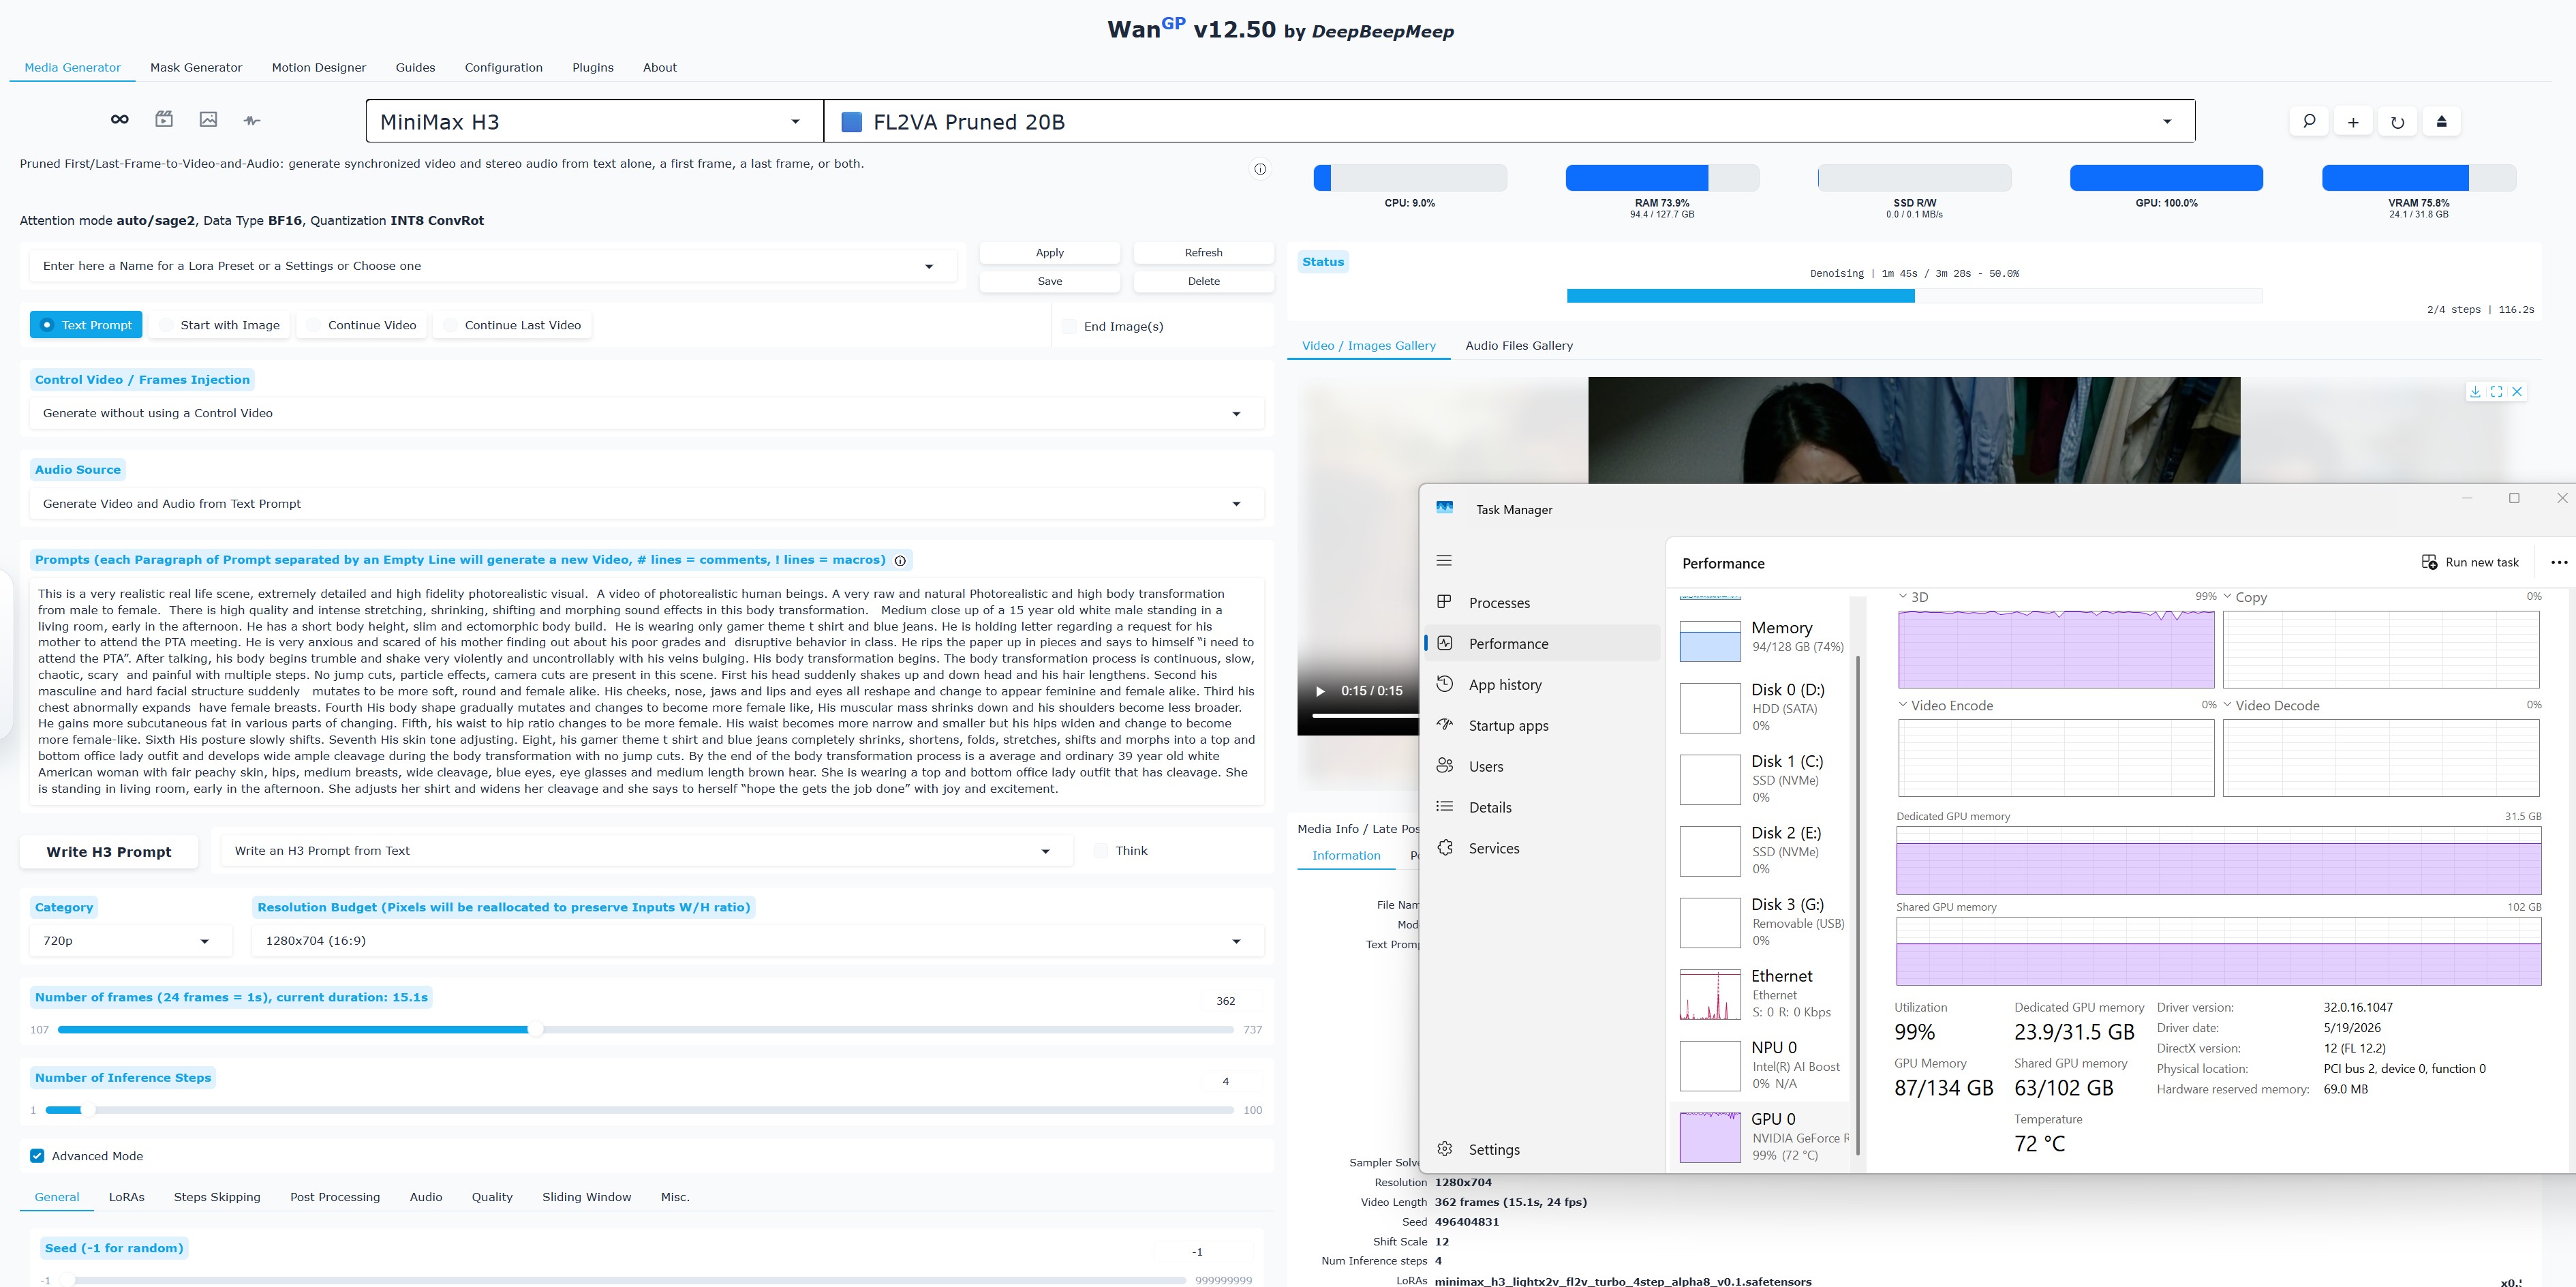Click the circular refresh icon button in WanGP
This screenshot has height=1287, width=2576.
(2397, 121)
